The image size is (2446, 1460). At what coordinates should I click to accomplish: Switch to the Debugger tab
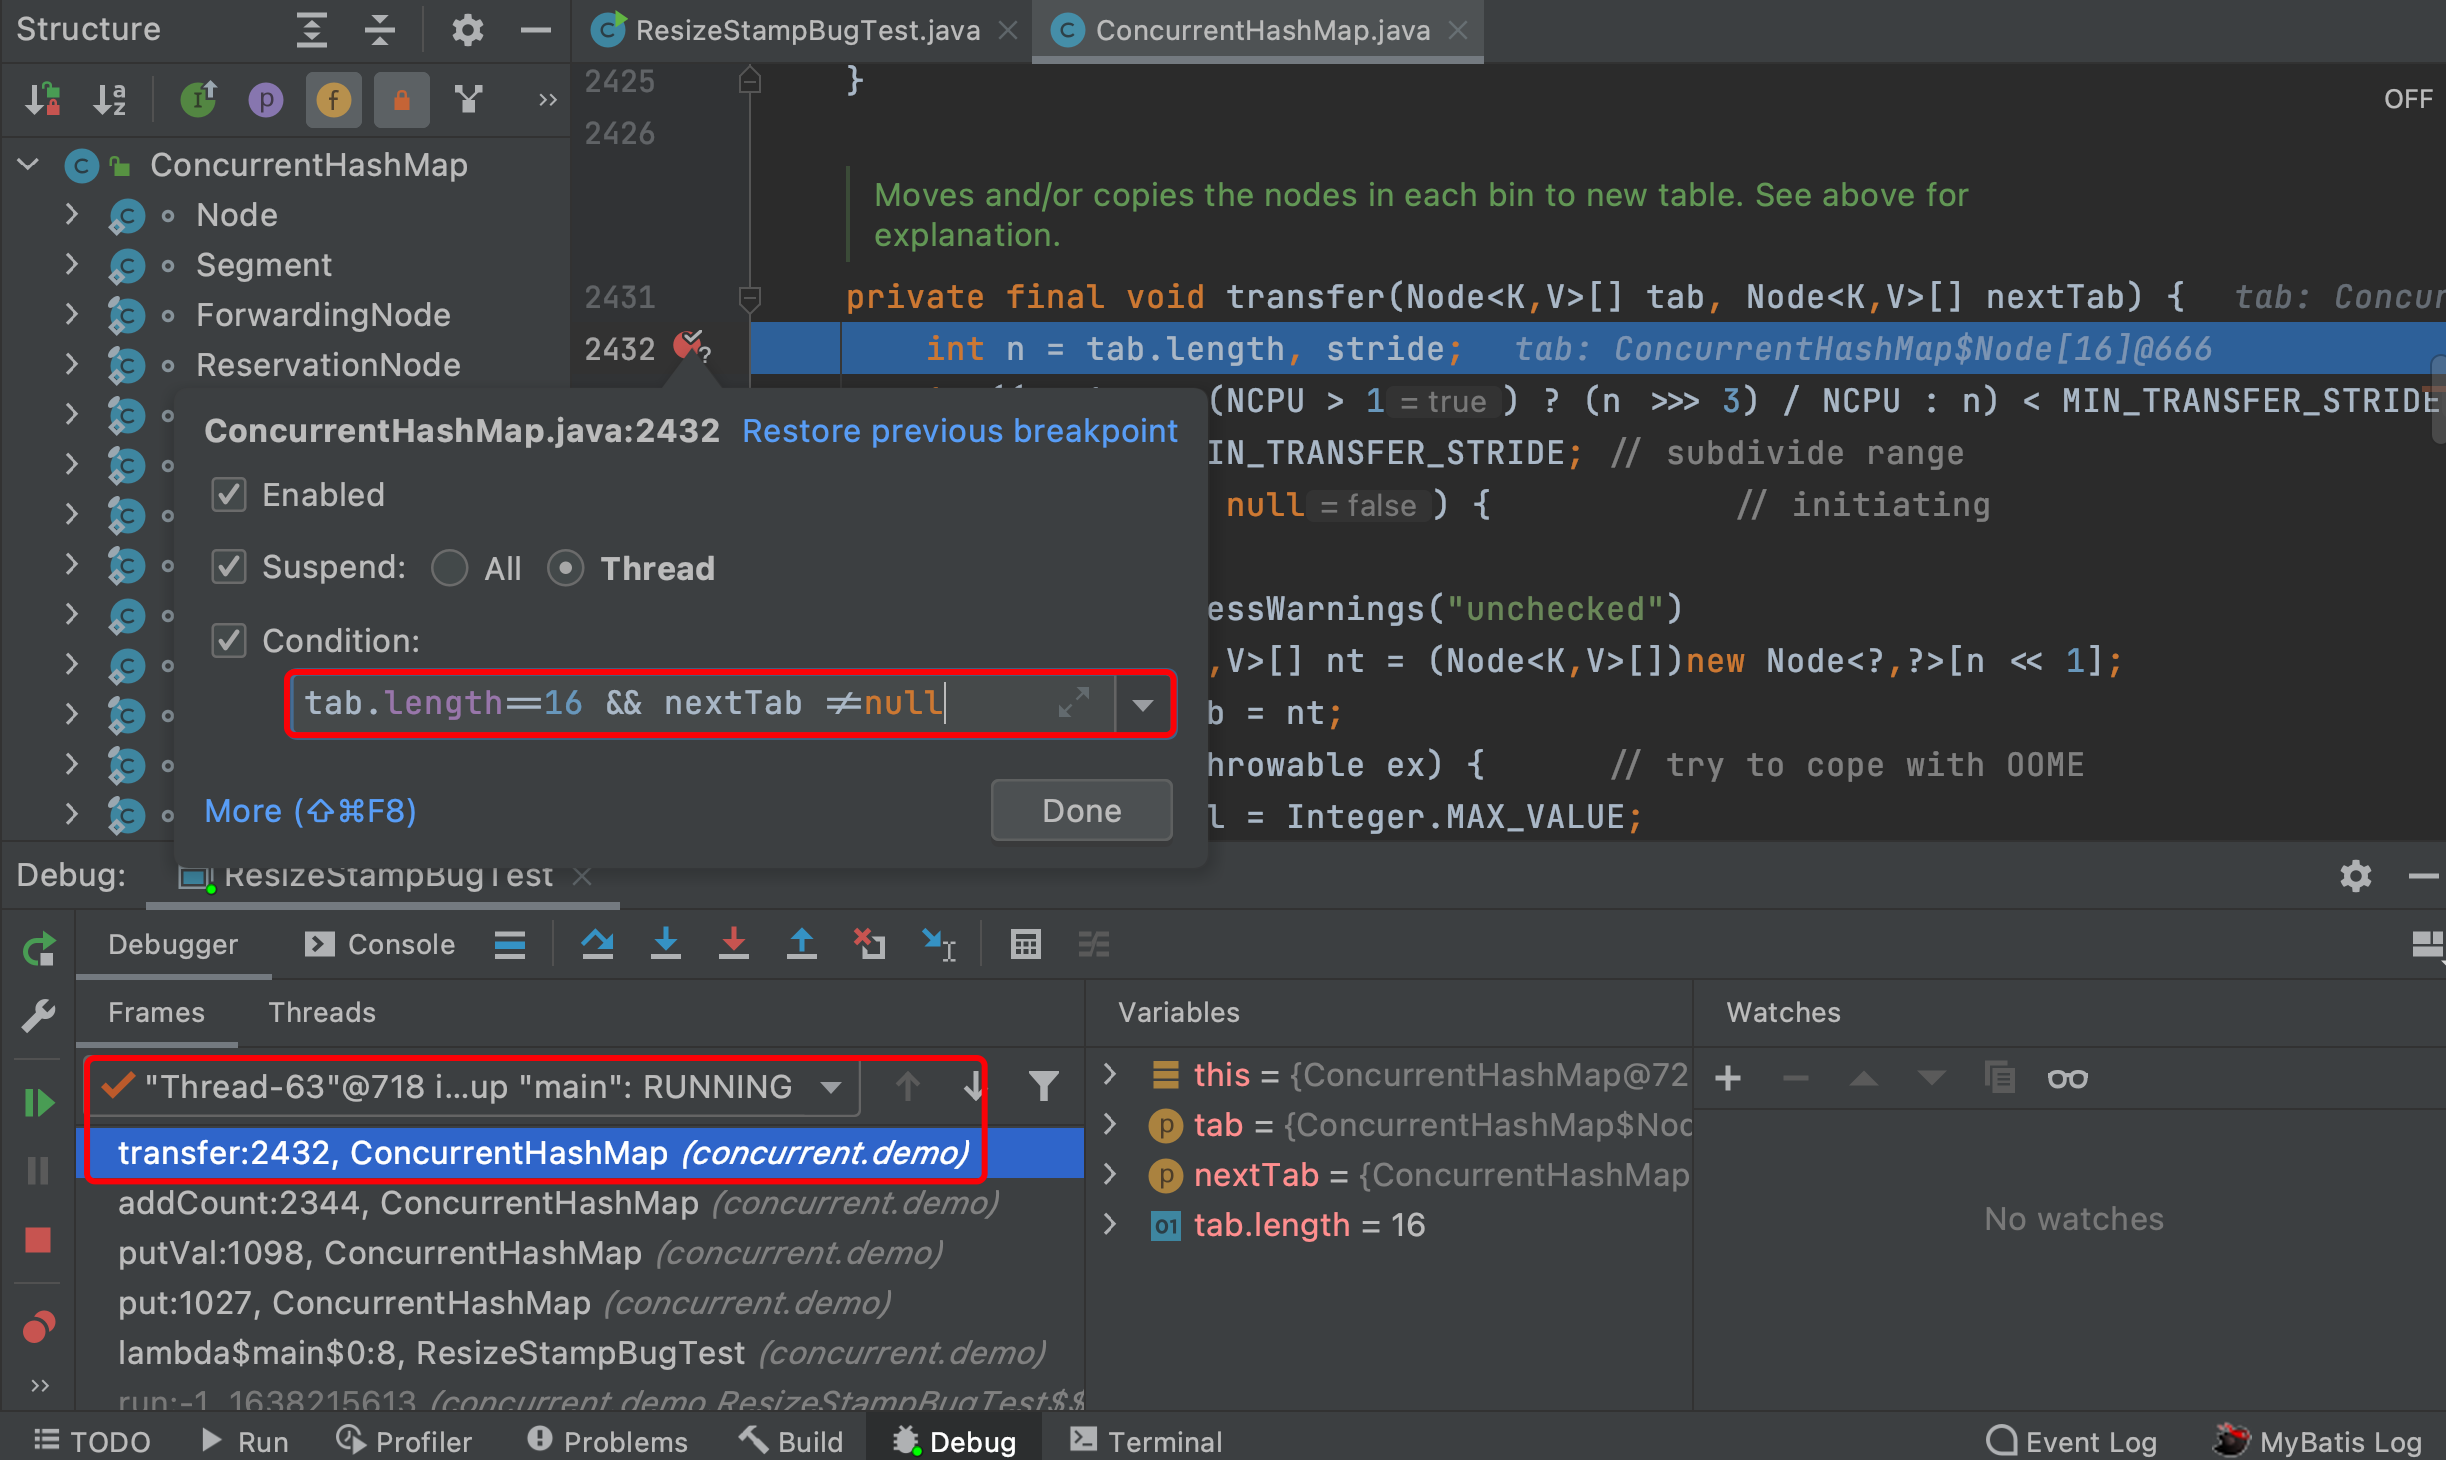tap(173, 944)
